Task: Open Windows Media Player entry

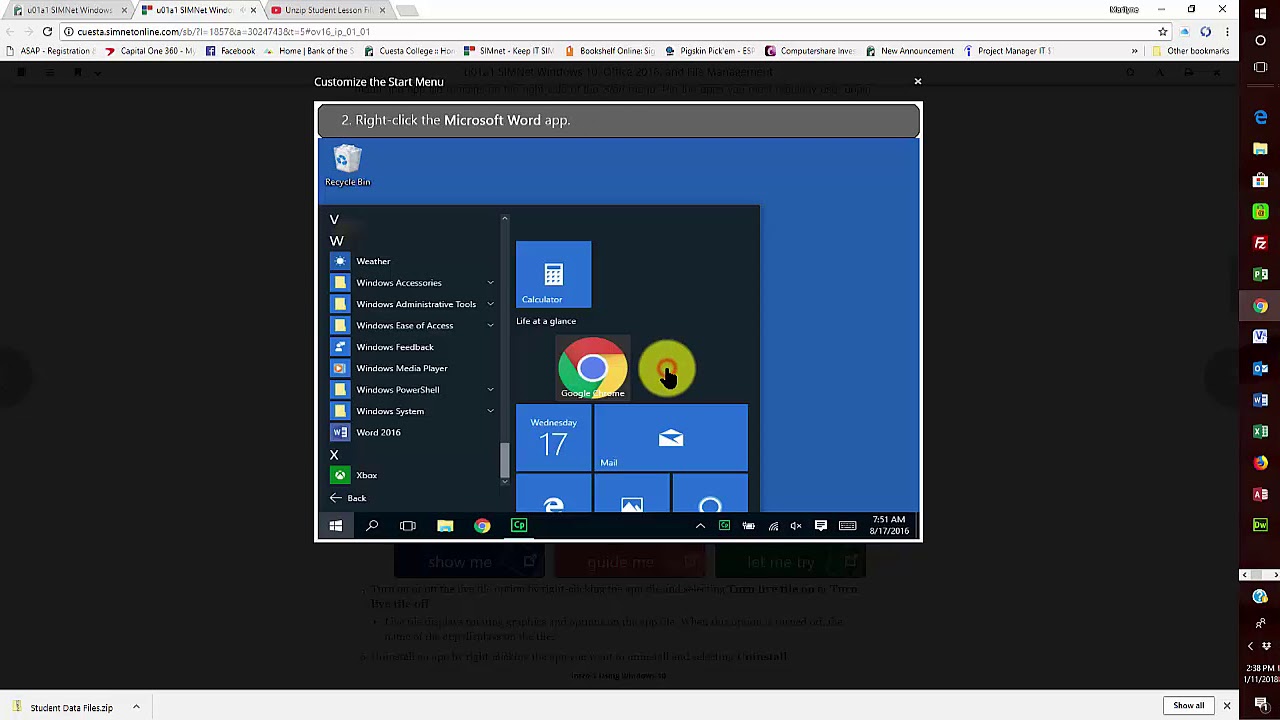Action: point(401,368)
